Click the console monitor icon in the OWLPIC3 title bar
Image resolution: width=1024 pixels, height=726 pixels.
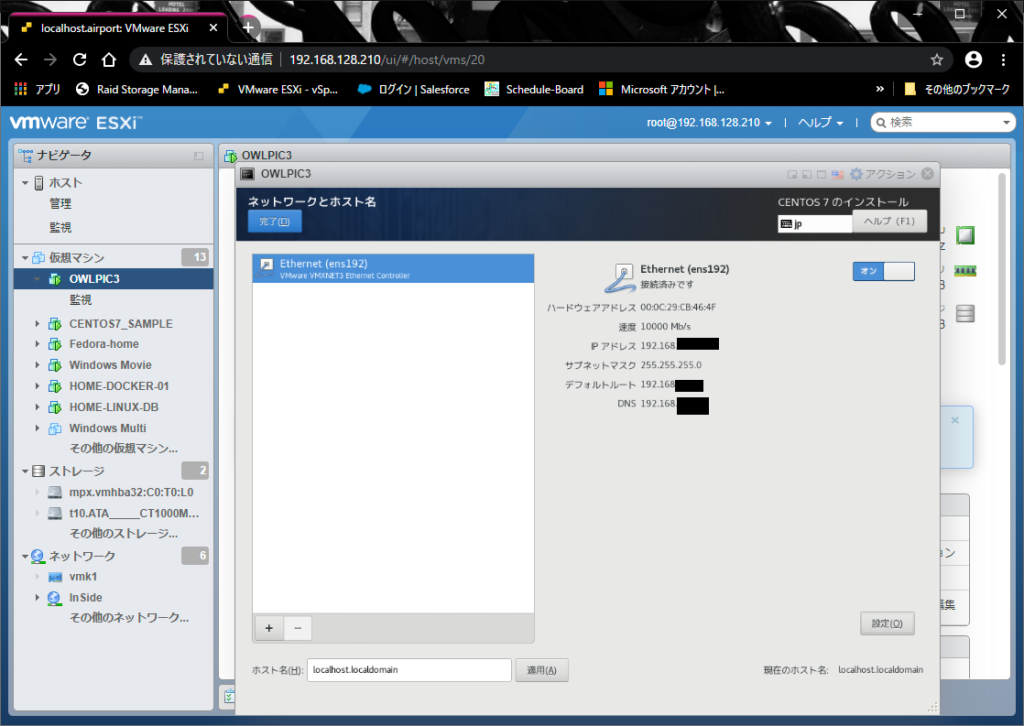pyautogui.click(x=248, y=174)
